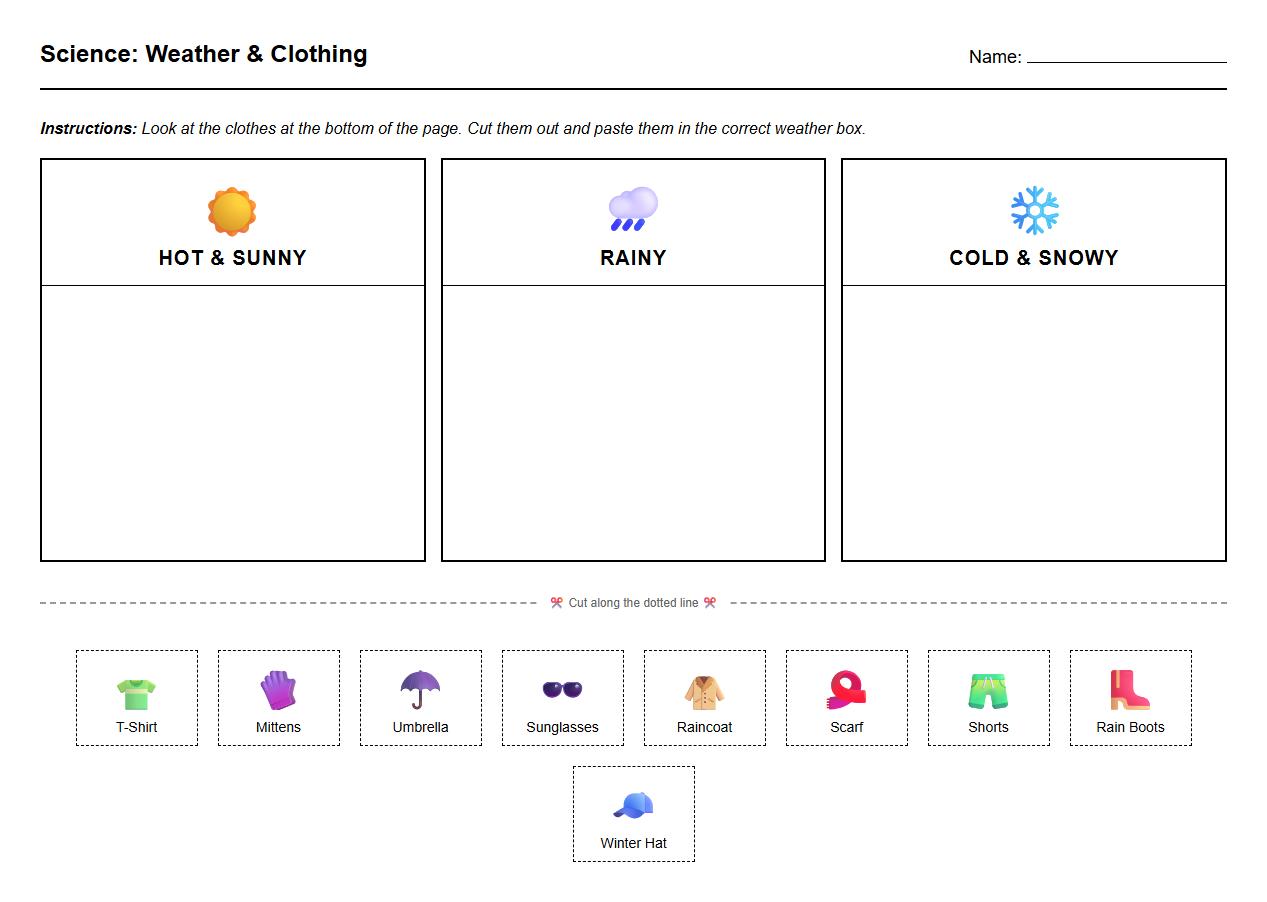Click the left scissors icon on the dotted line
The width and height of the screenshot is (1267, 902).
point(556,602)
